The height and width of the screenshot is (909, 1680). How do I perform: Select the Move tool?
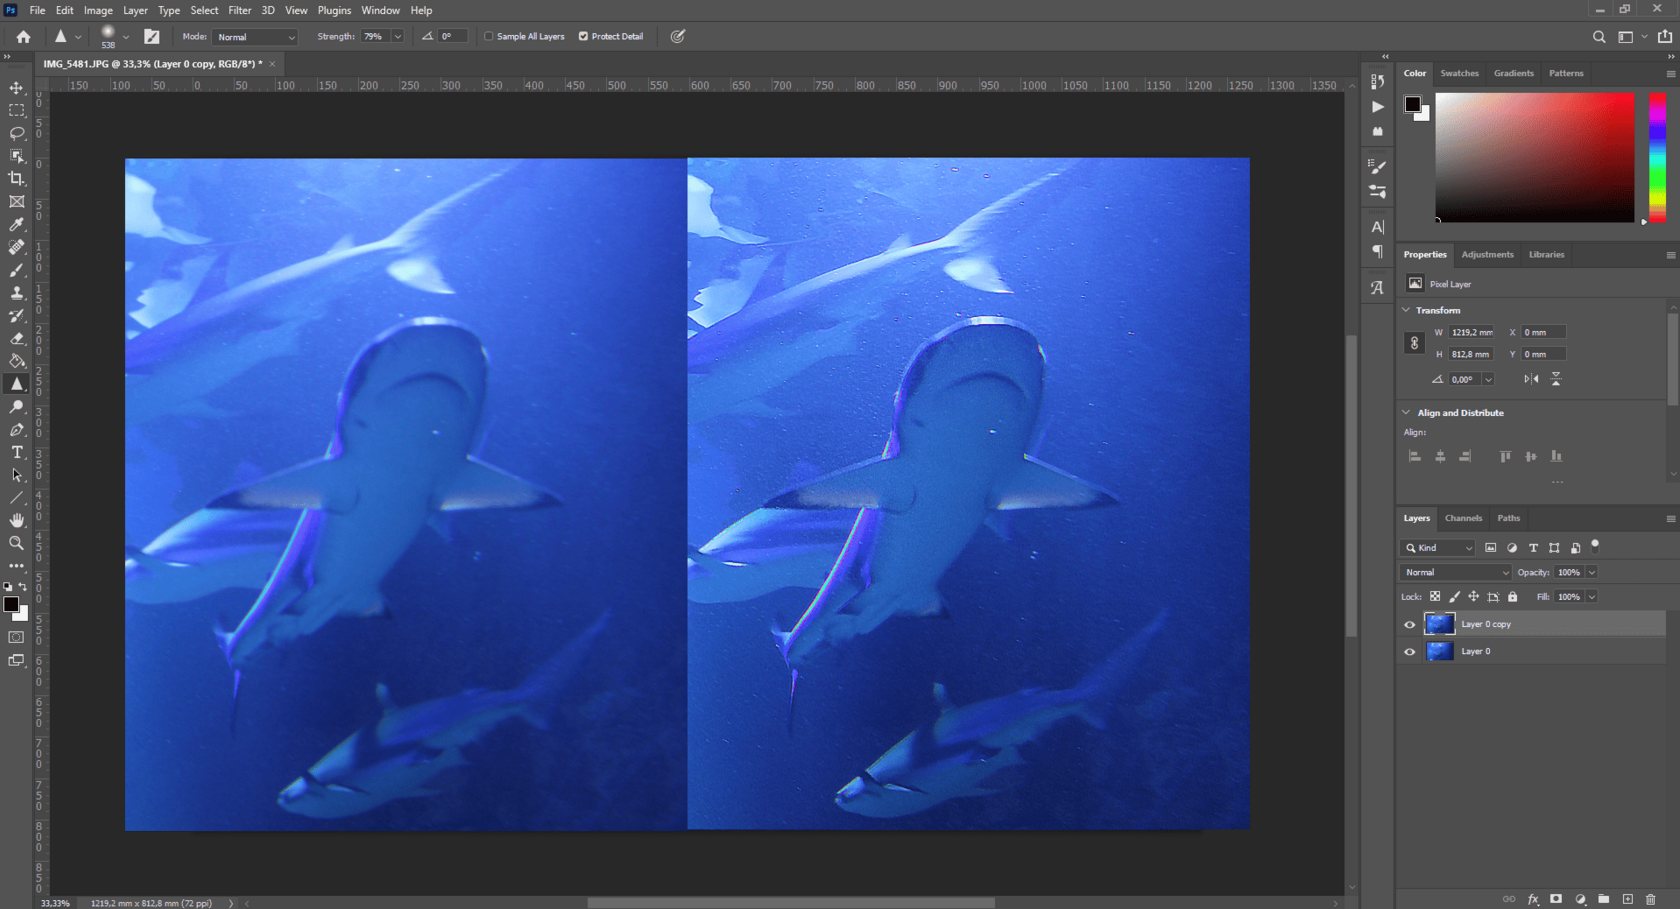[x=16, y=87]
